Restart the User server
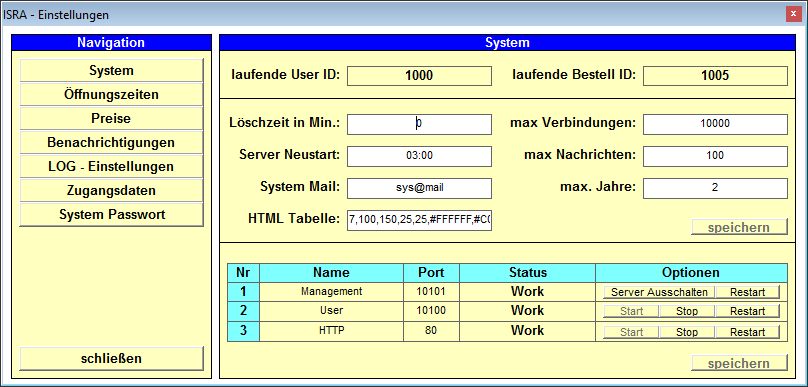The width and height of the screenshot is (808, 387). coord(747,311)
